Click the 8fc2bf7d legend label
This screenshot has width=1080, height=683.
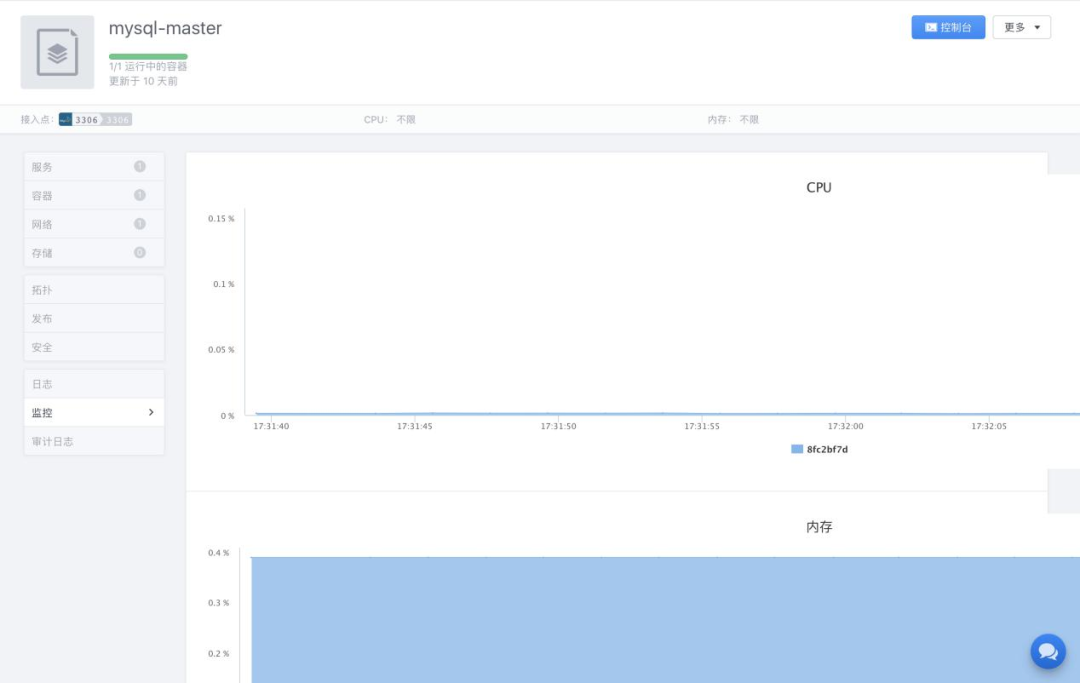pyautogui.click(x=827, y=449)
